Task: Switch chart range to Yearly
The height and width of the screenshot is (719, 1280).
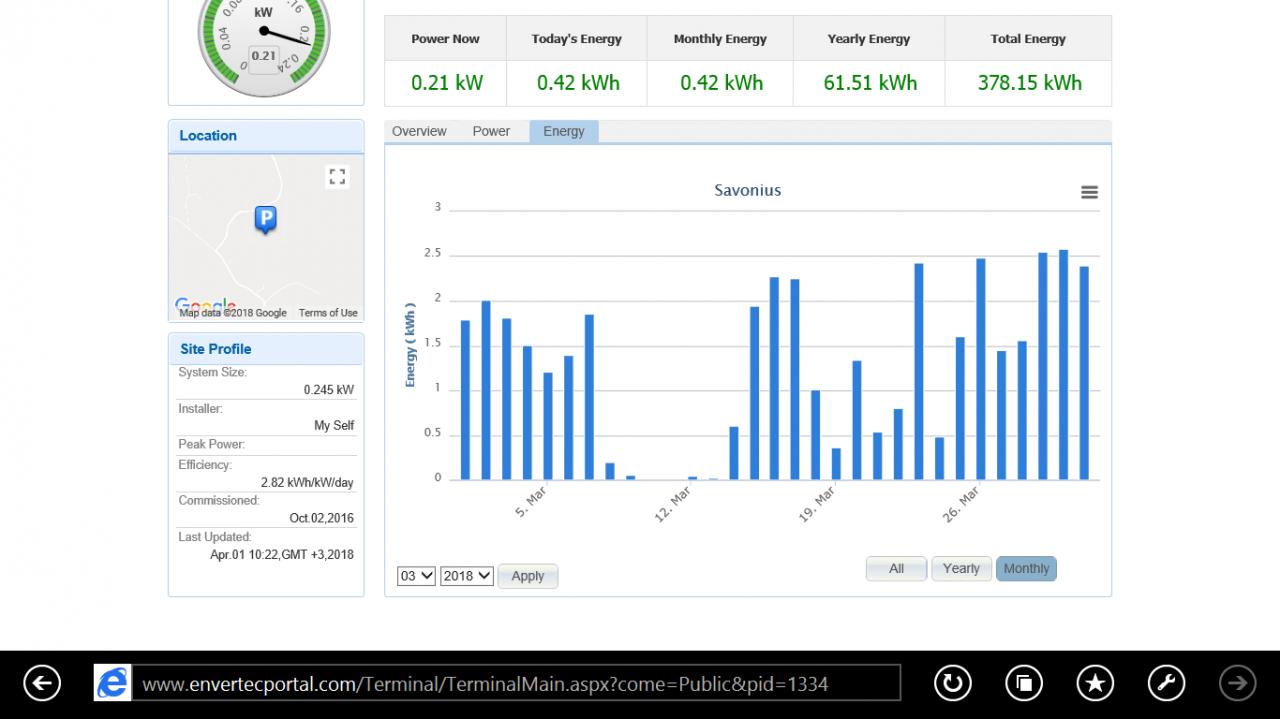Action: [x=961, y=569]
